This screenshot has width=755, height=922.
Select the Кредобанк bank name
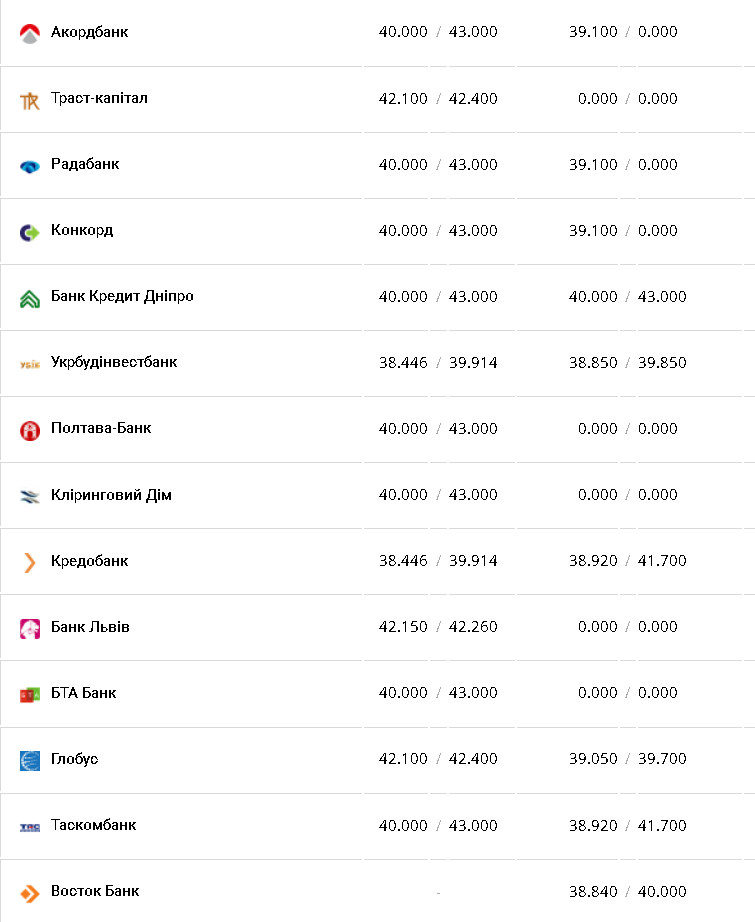89,561
